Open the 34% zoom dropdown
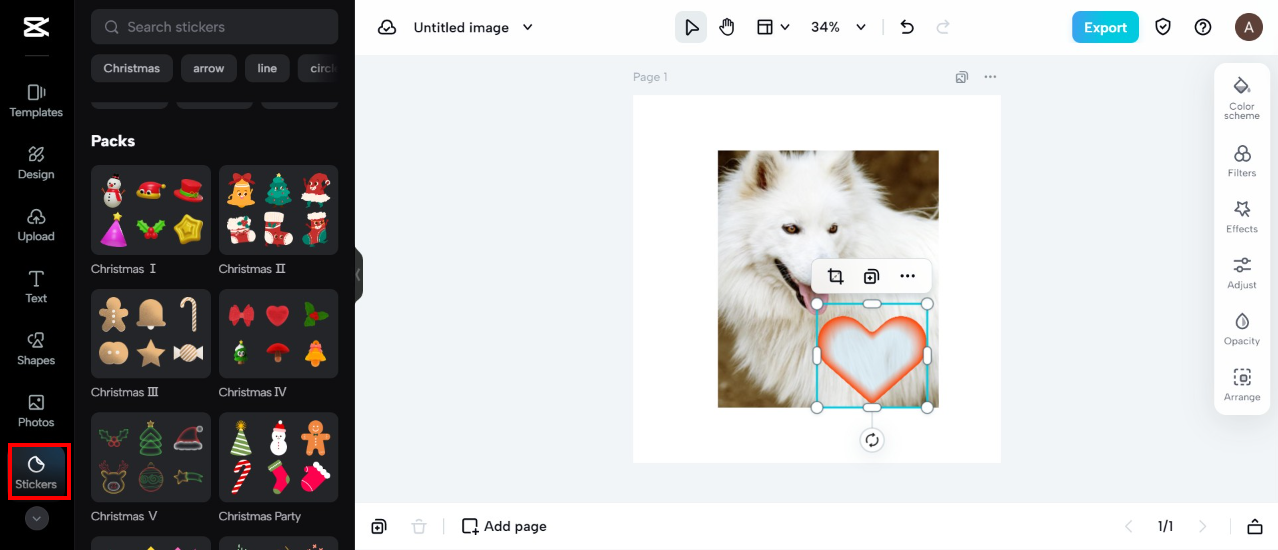 click(838, 28)
